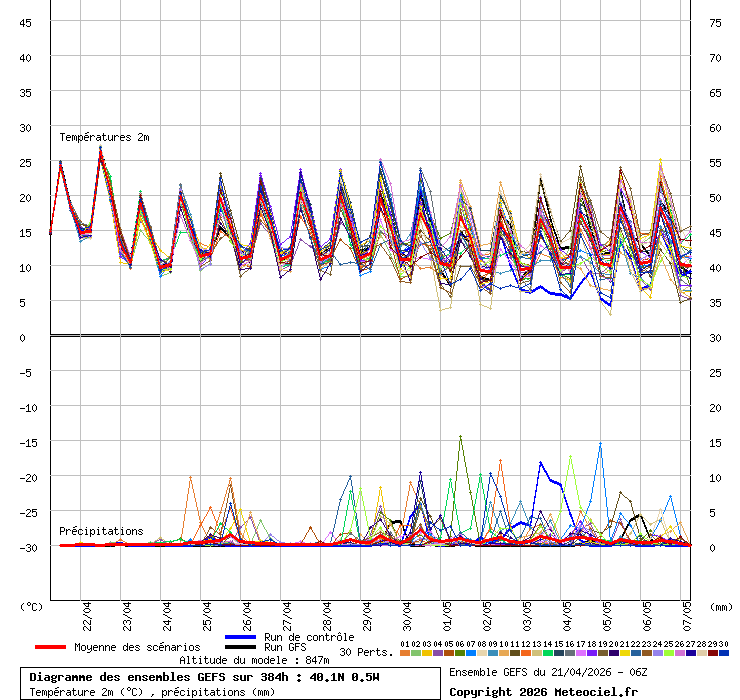Click the 'Ensemble GEFS du 21/04/2026 - 06Z' text
The image size is (740, 700).
tap(549, 672)
